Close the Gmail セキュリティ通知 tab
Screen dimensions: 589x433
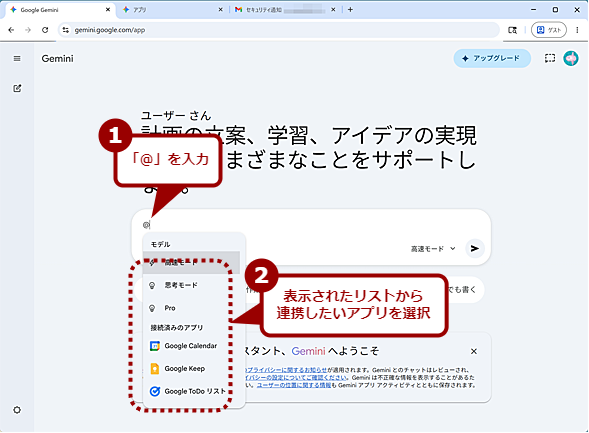333,10
